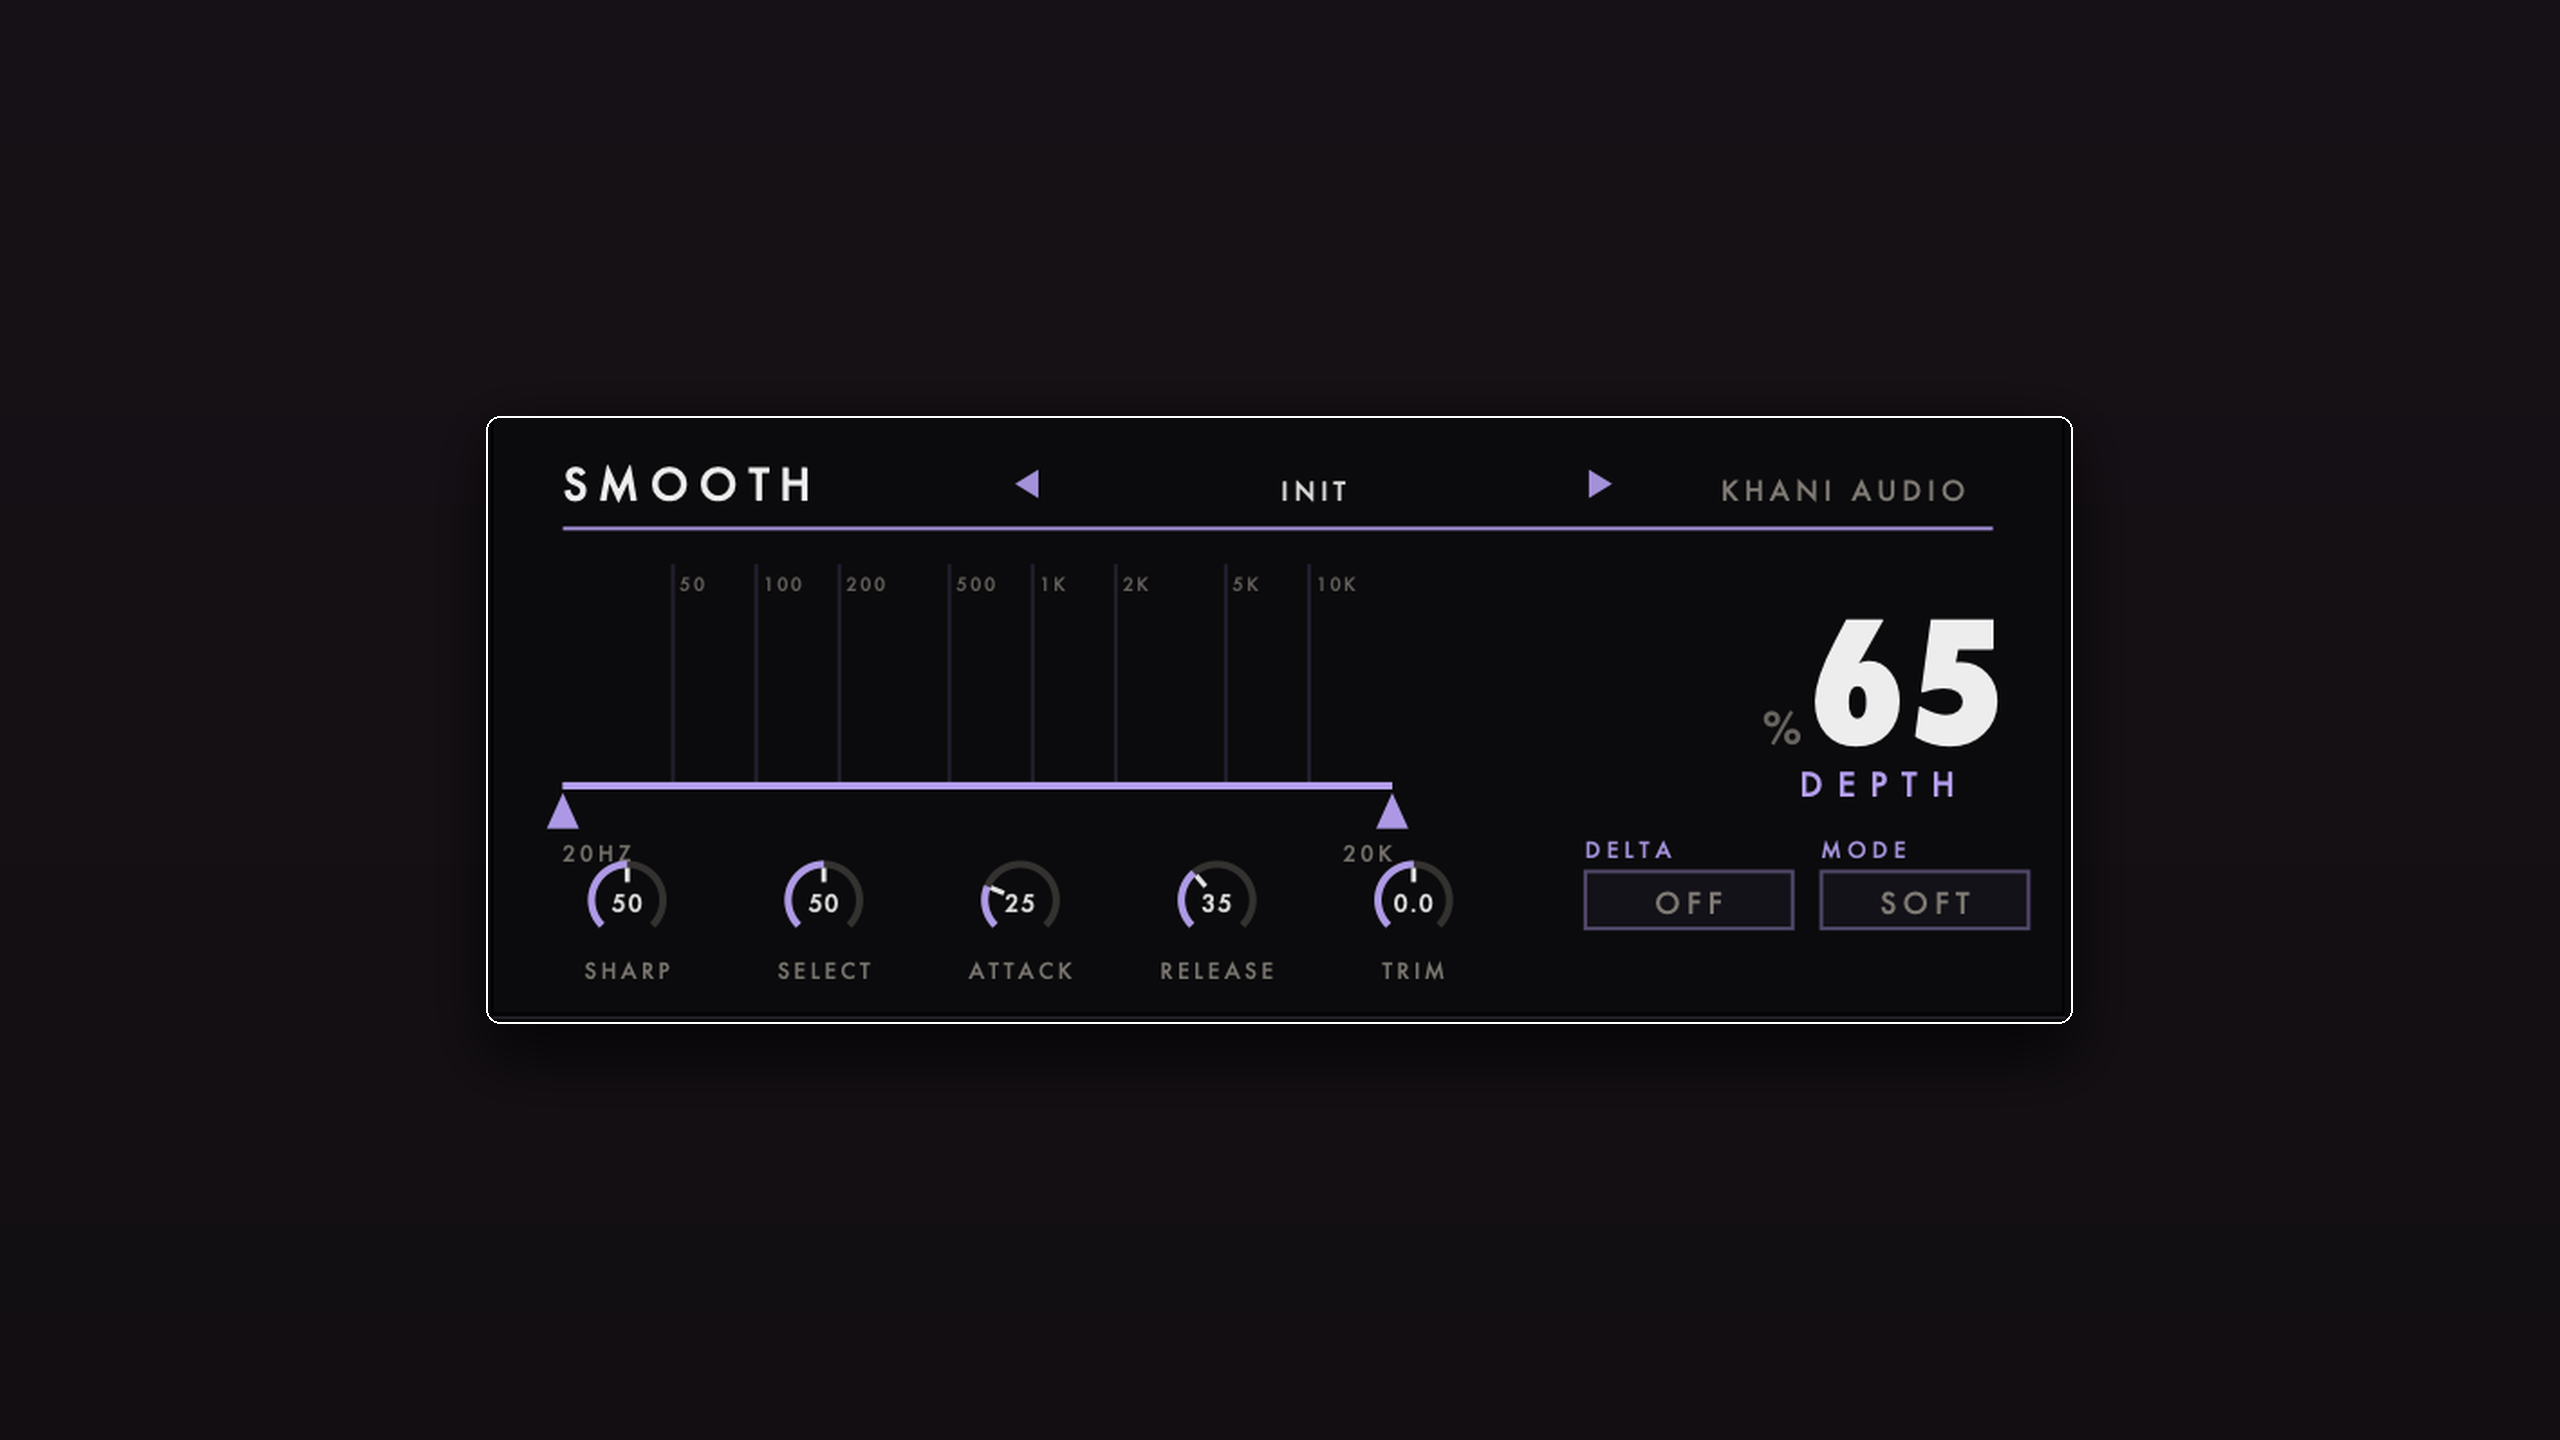
Task: Click the 2K frequency grid label
Action: 1136,585
